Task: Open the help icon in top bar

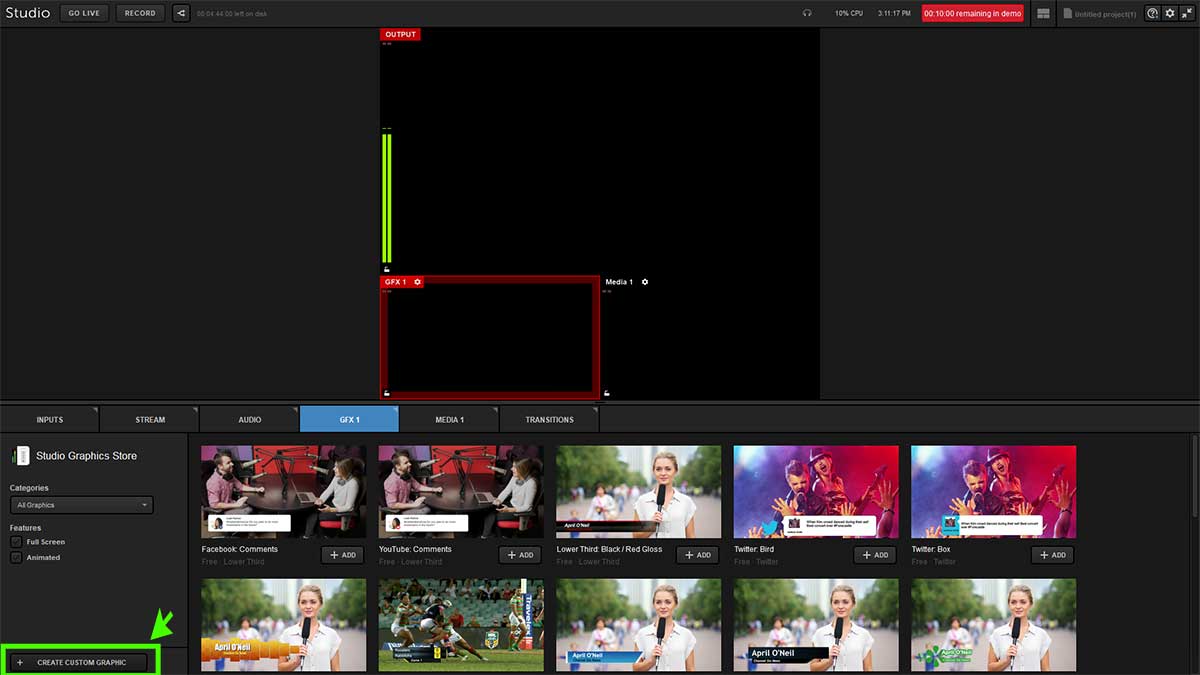Action: [x=1153, y=13]
